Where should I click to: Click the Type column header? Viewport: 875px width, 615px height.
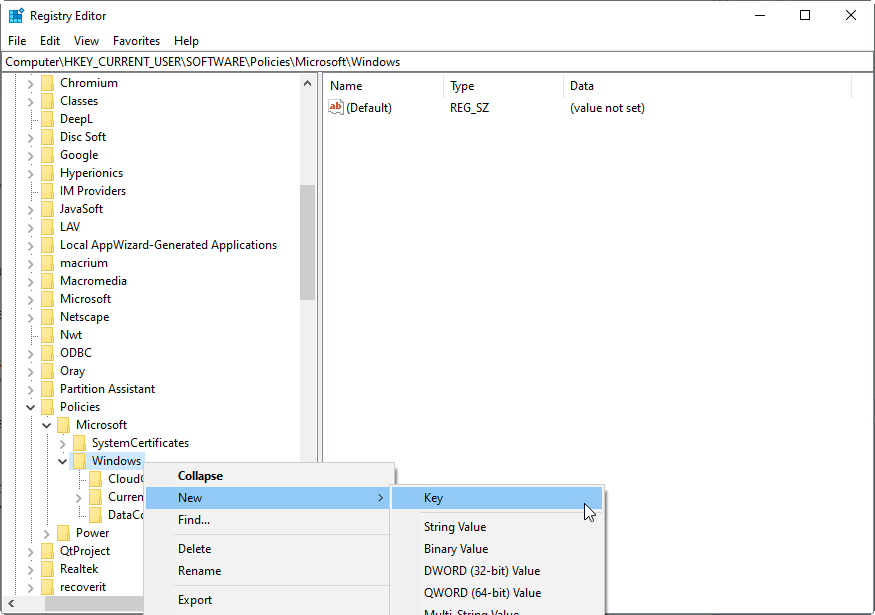(504, 86)
